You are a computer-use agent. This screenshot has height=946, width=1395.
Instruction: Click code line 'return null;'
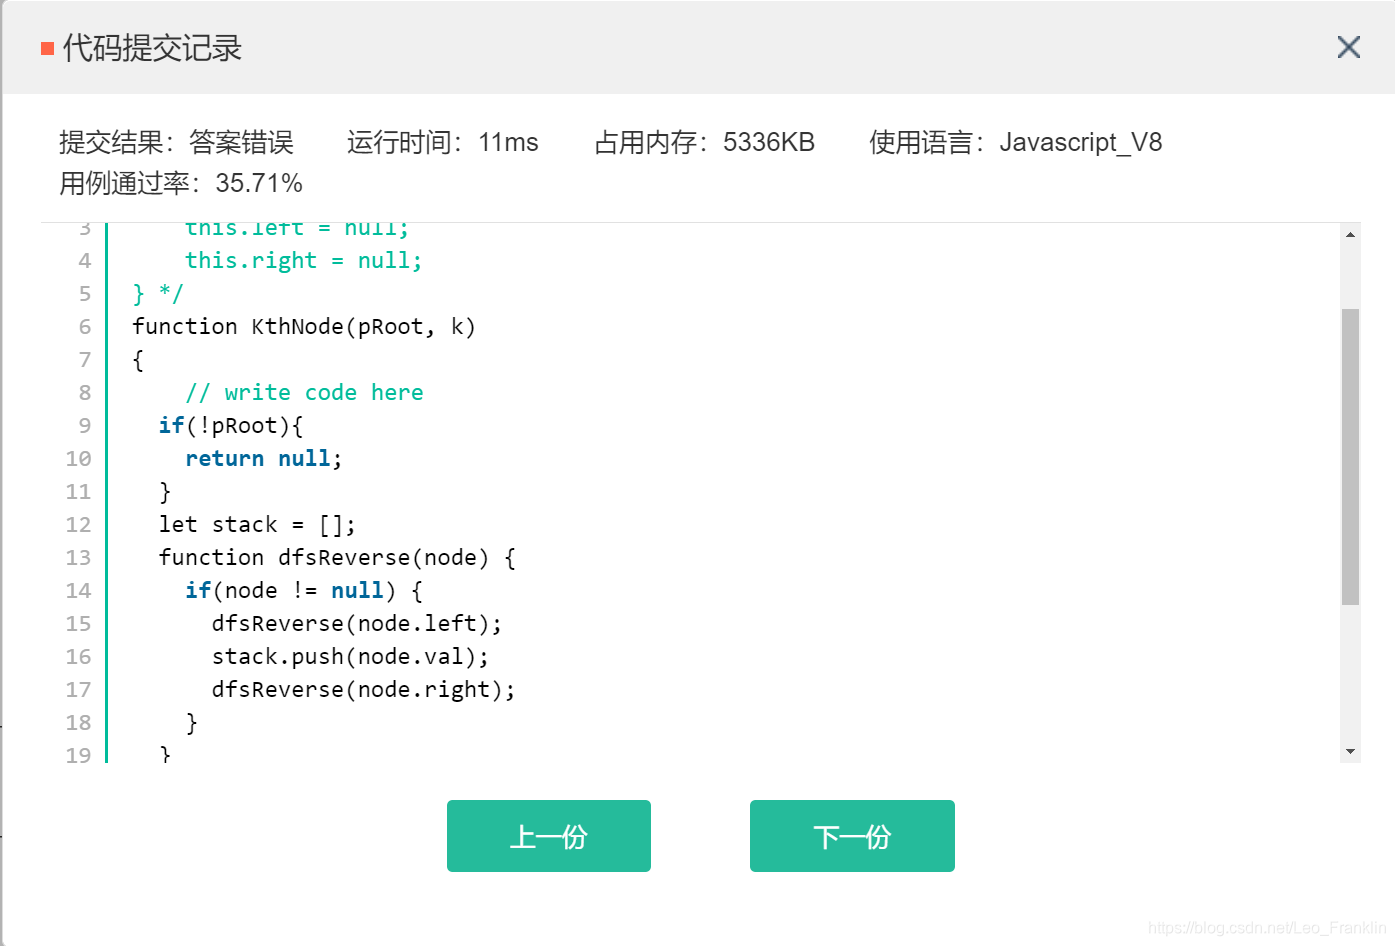click(264, 459)
